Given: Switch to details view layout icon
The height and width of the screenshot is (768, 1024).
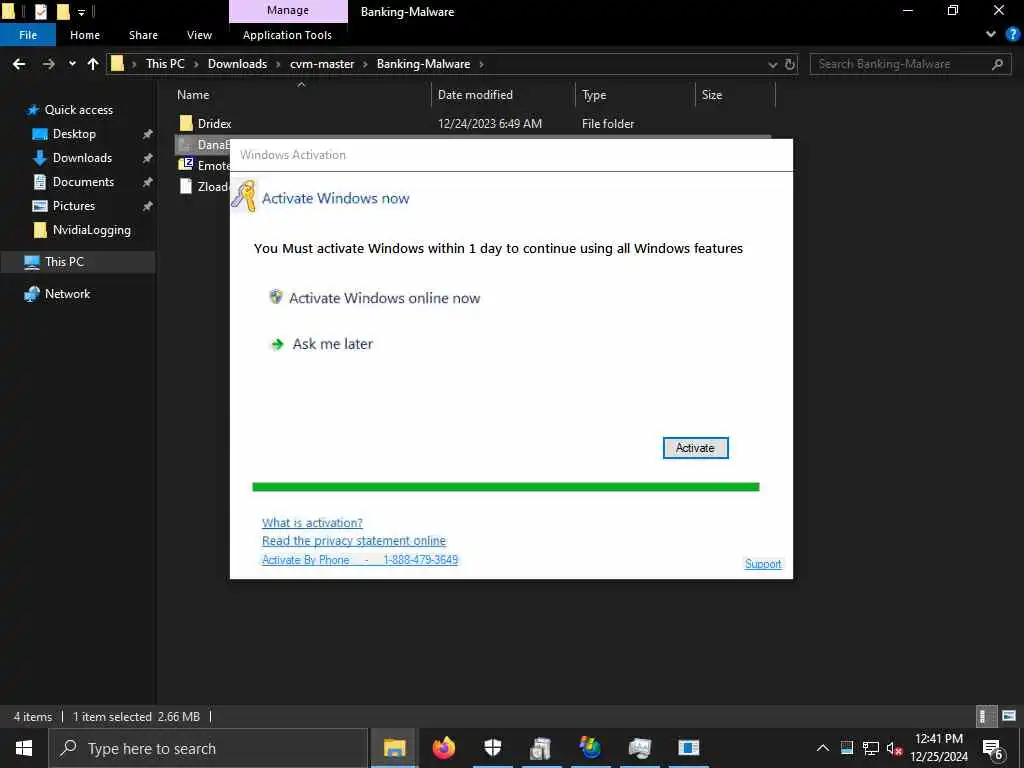Looking at the screenshot, I should pyautogui.click(x=985, y=716).
